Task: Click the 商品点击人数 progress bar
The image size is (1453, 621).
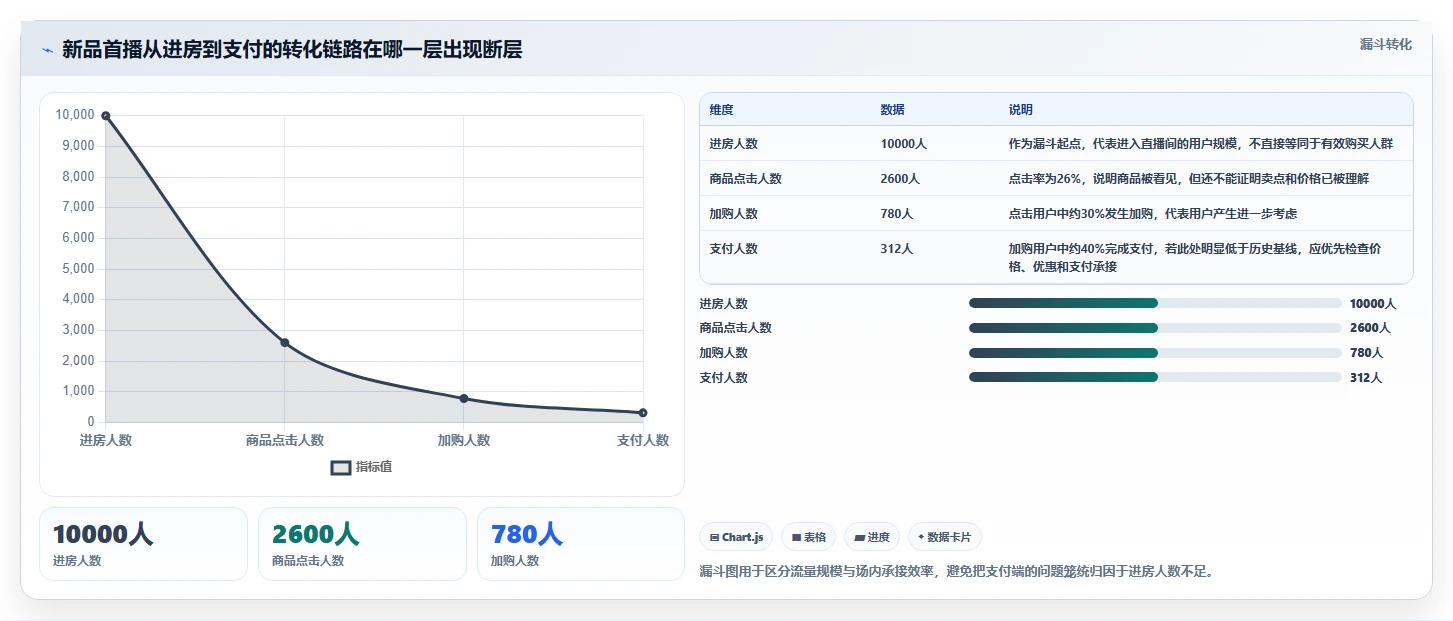Action: click(1155, 328)
